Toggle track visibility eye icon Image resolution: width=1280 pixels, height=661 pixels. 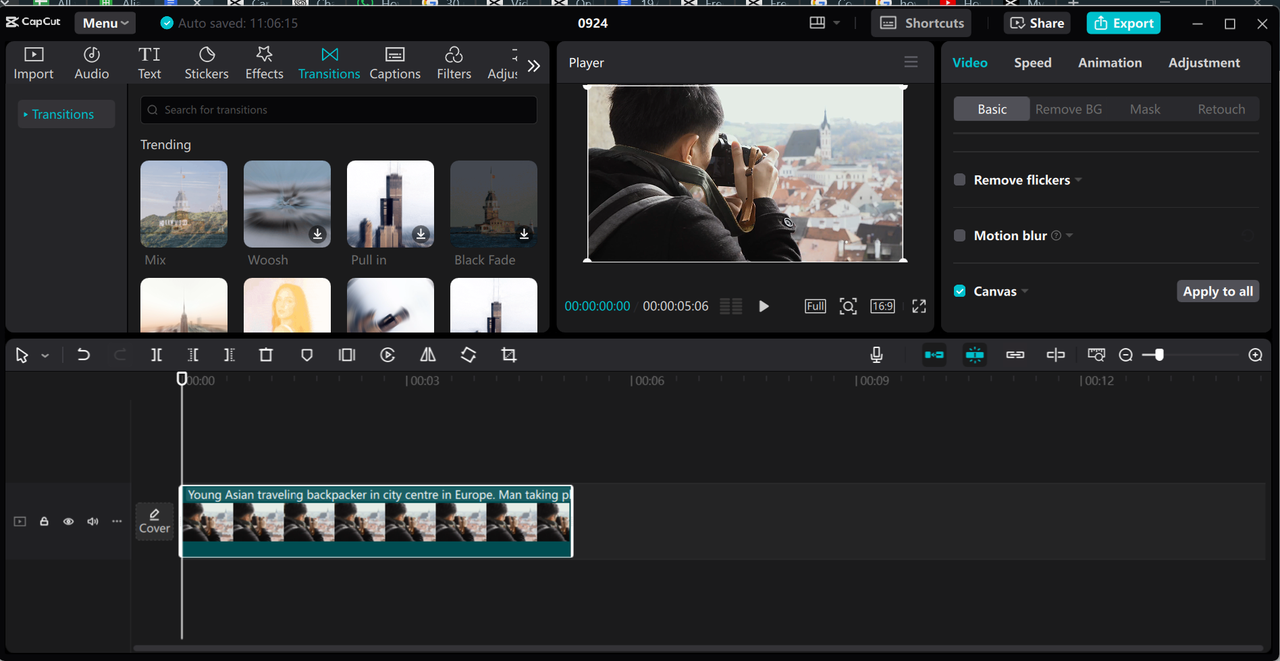coord(68,521)
